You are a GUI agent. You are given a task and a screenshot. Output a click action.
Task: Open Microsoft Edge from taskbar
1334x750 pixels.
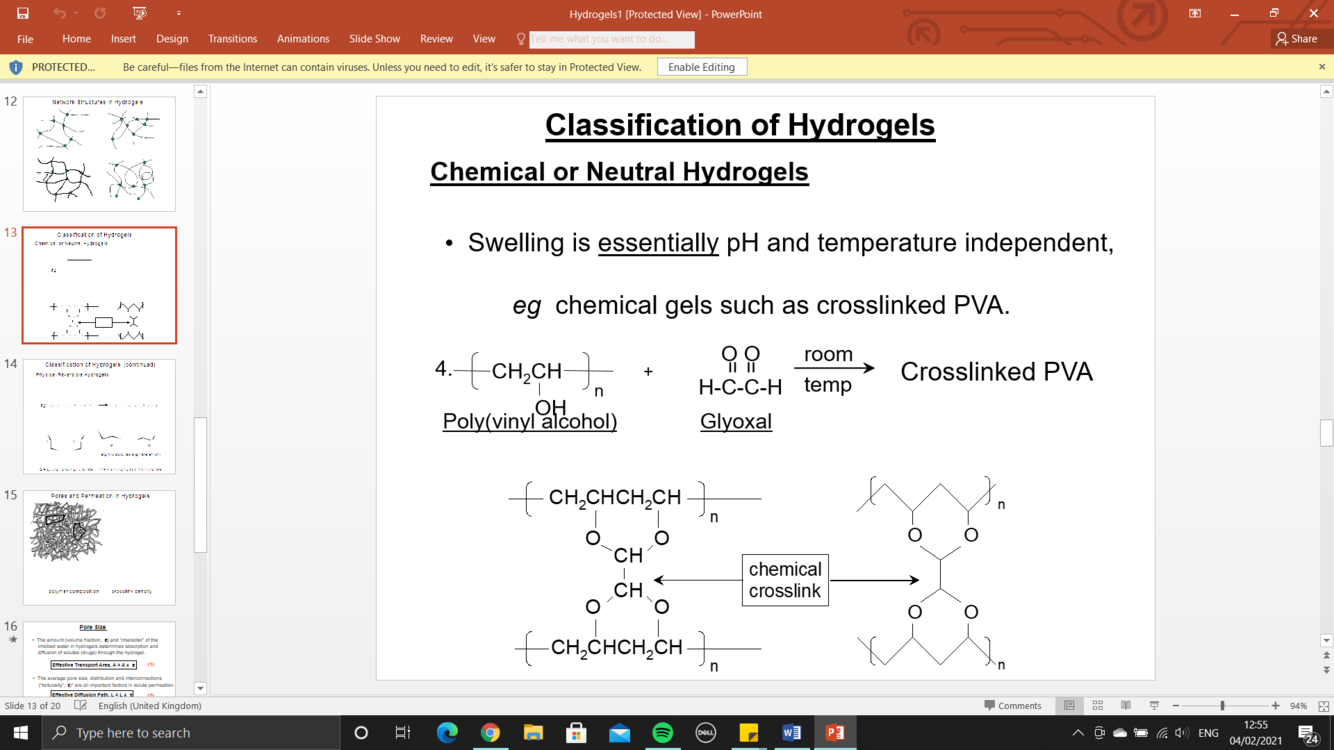pos(447,733)
